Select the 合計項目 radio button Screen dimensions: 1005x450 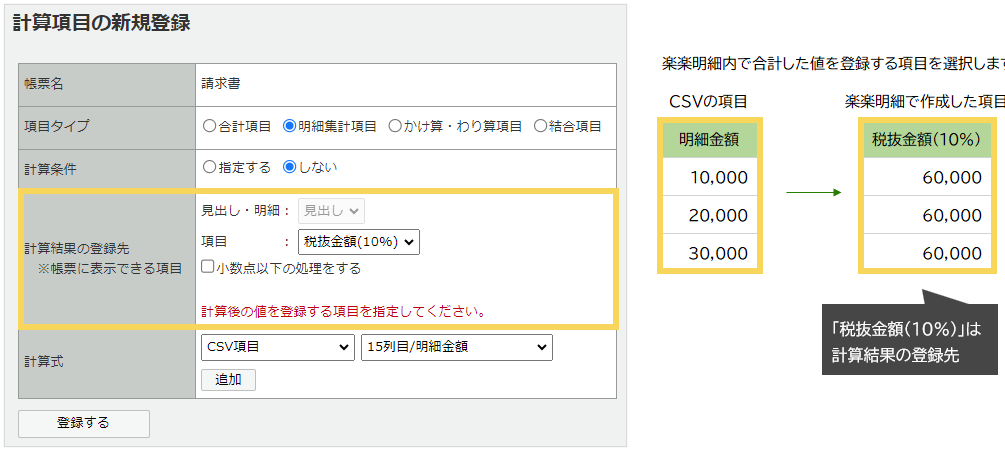click(209, 126)
